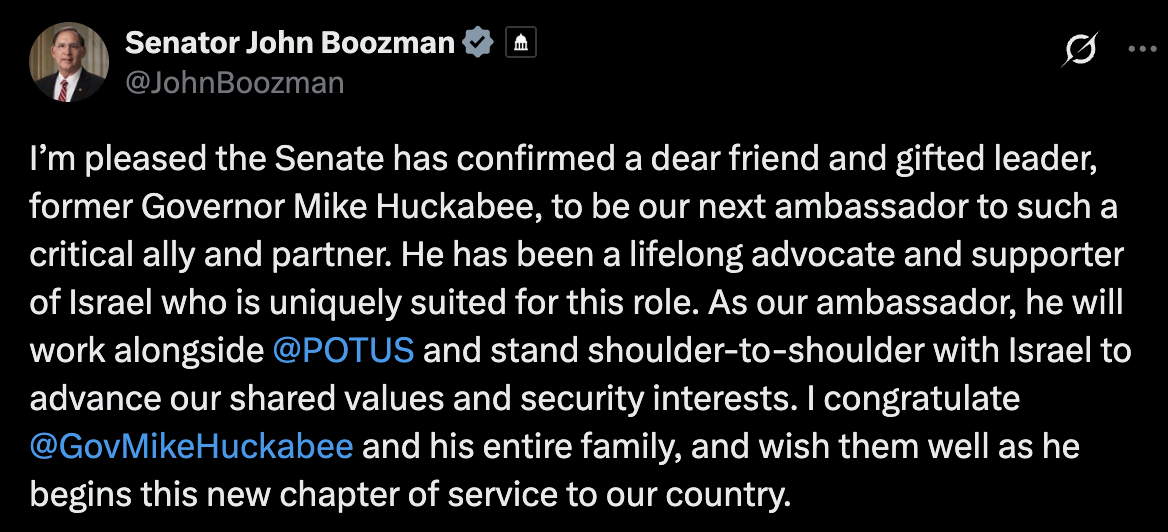
Task: Open the @JohnBoozman handle link
Action: click(234, 82)
